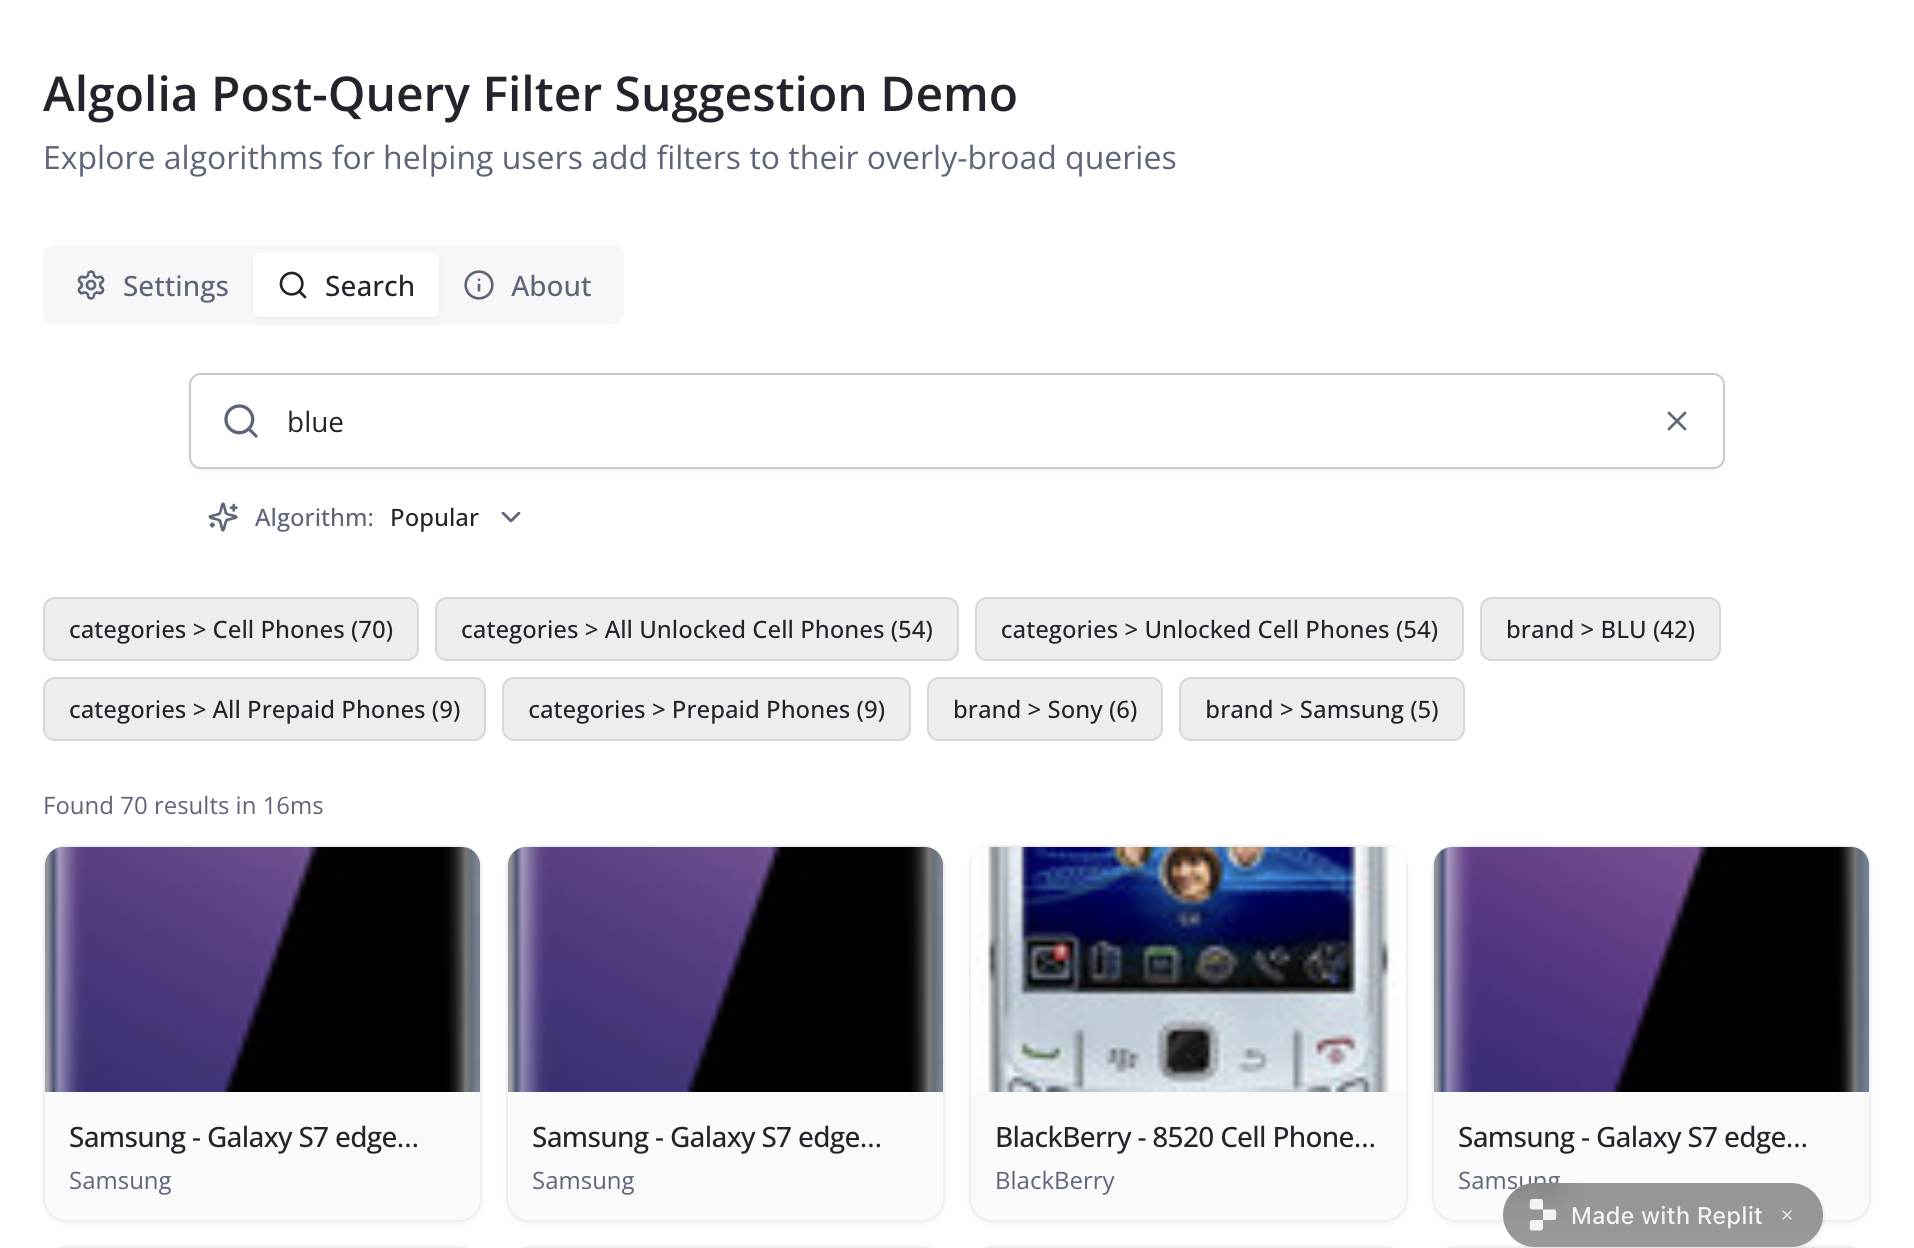
Task: Open the first Samsung Galaxy S7 edge image
Action: pos(262,969)
